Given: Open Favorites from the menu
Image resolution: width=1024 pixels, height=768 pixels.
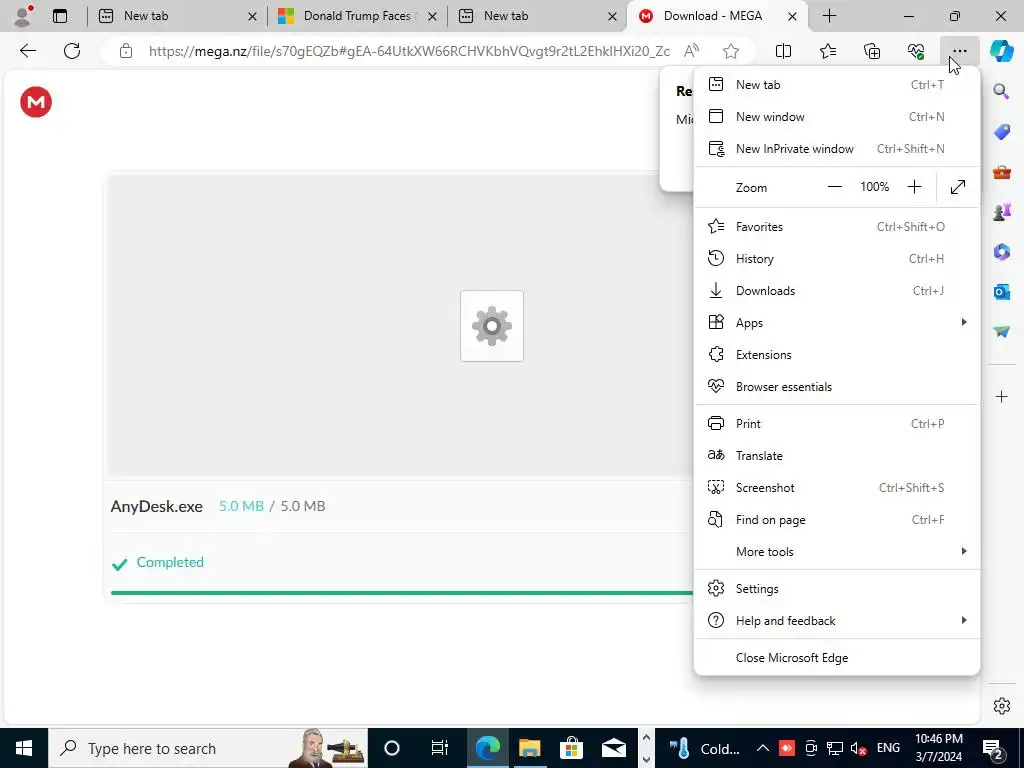Looking at the screenshot, I should tap(837, 227).
